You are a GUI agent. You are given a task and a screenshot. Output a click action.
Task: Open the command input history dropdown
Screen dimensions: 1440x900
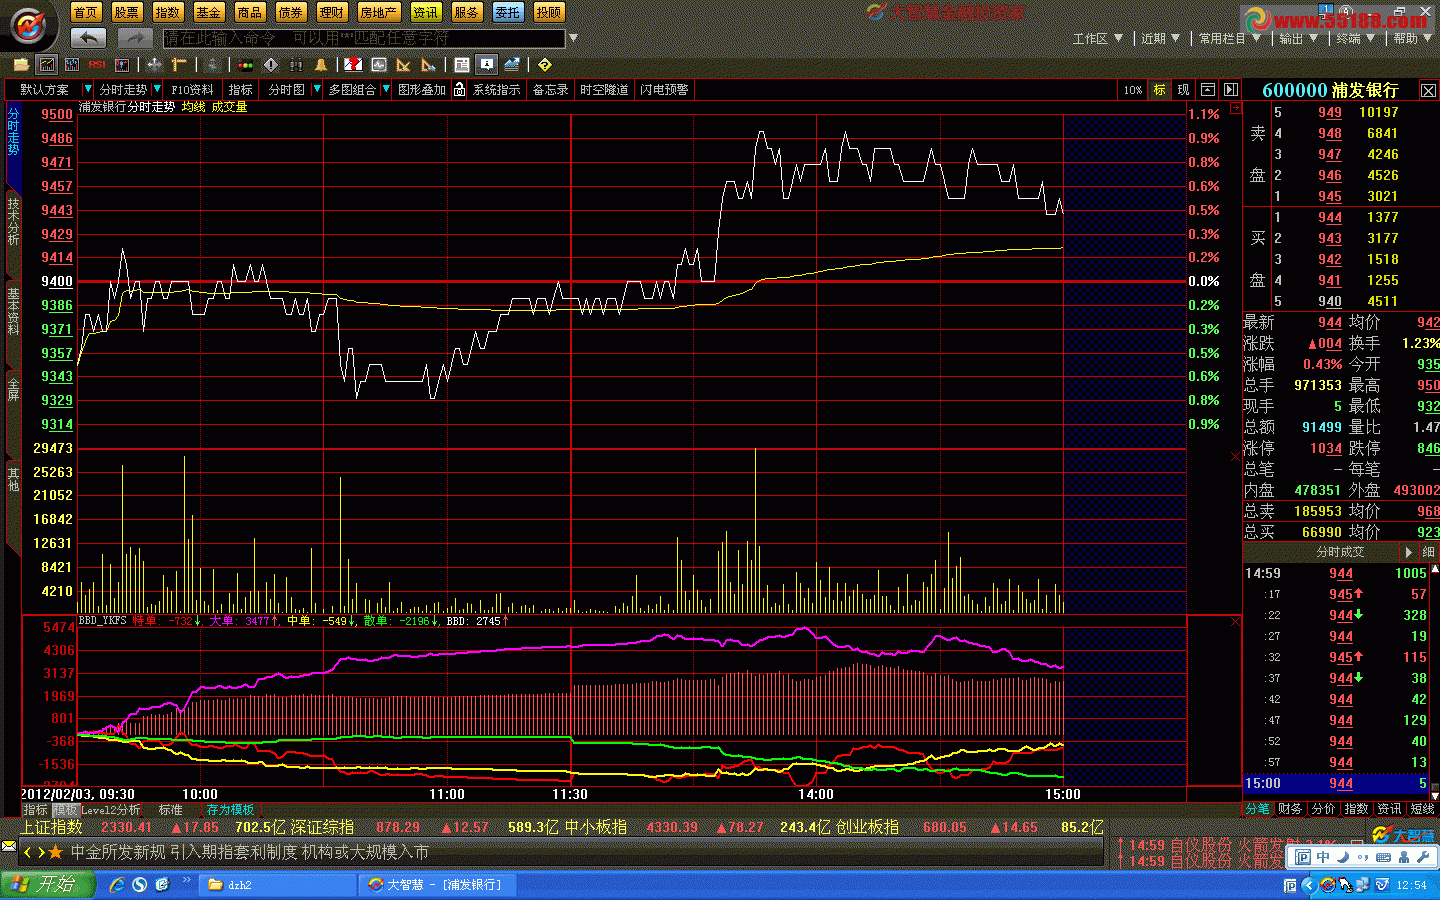click(x=573, y=38)
